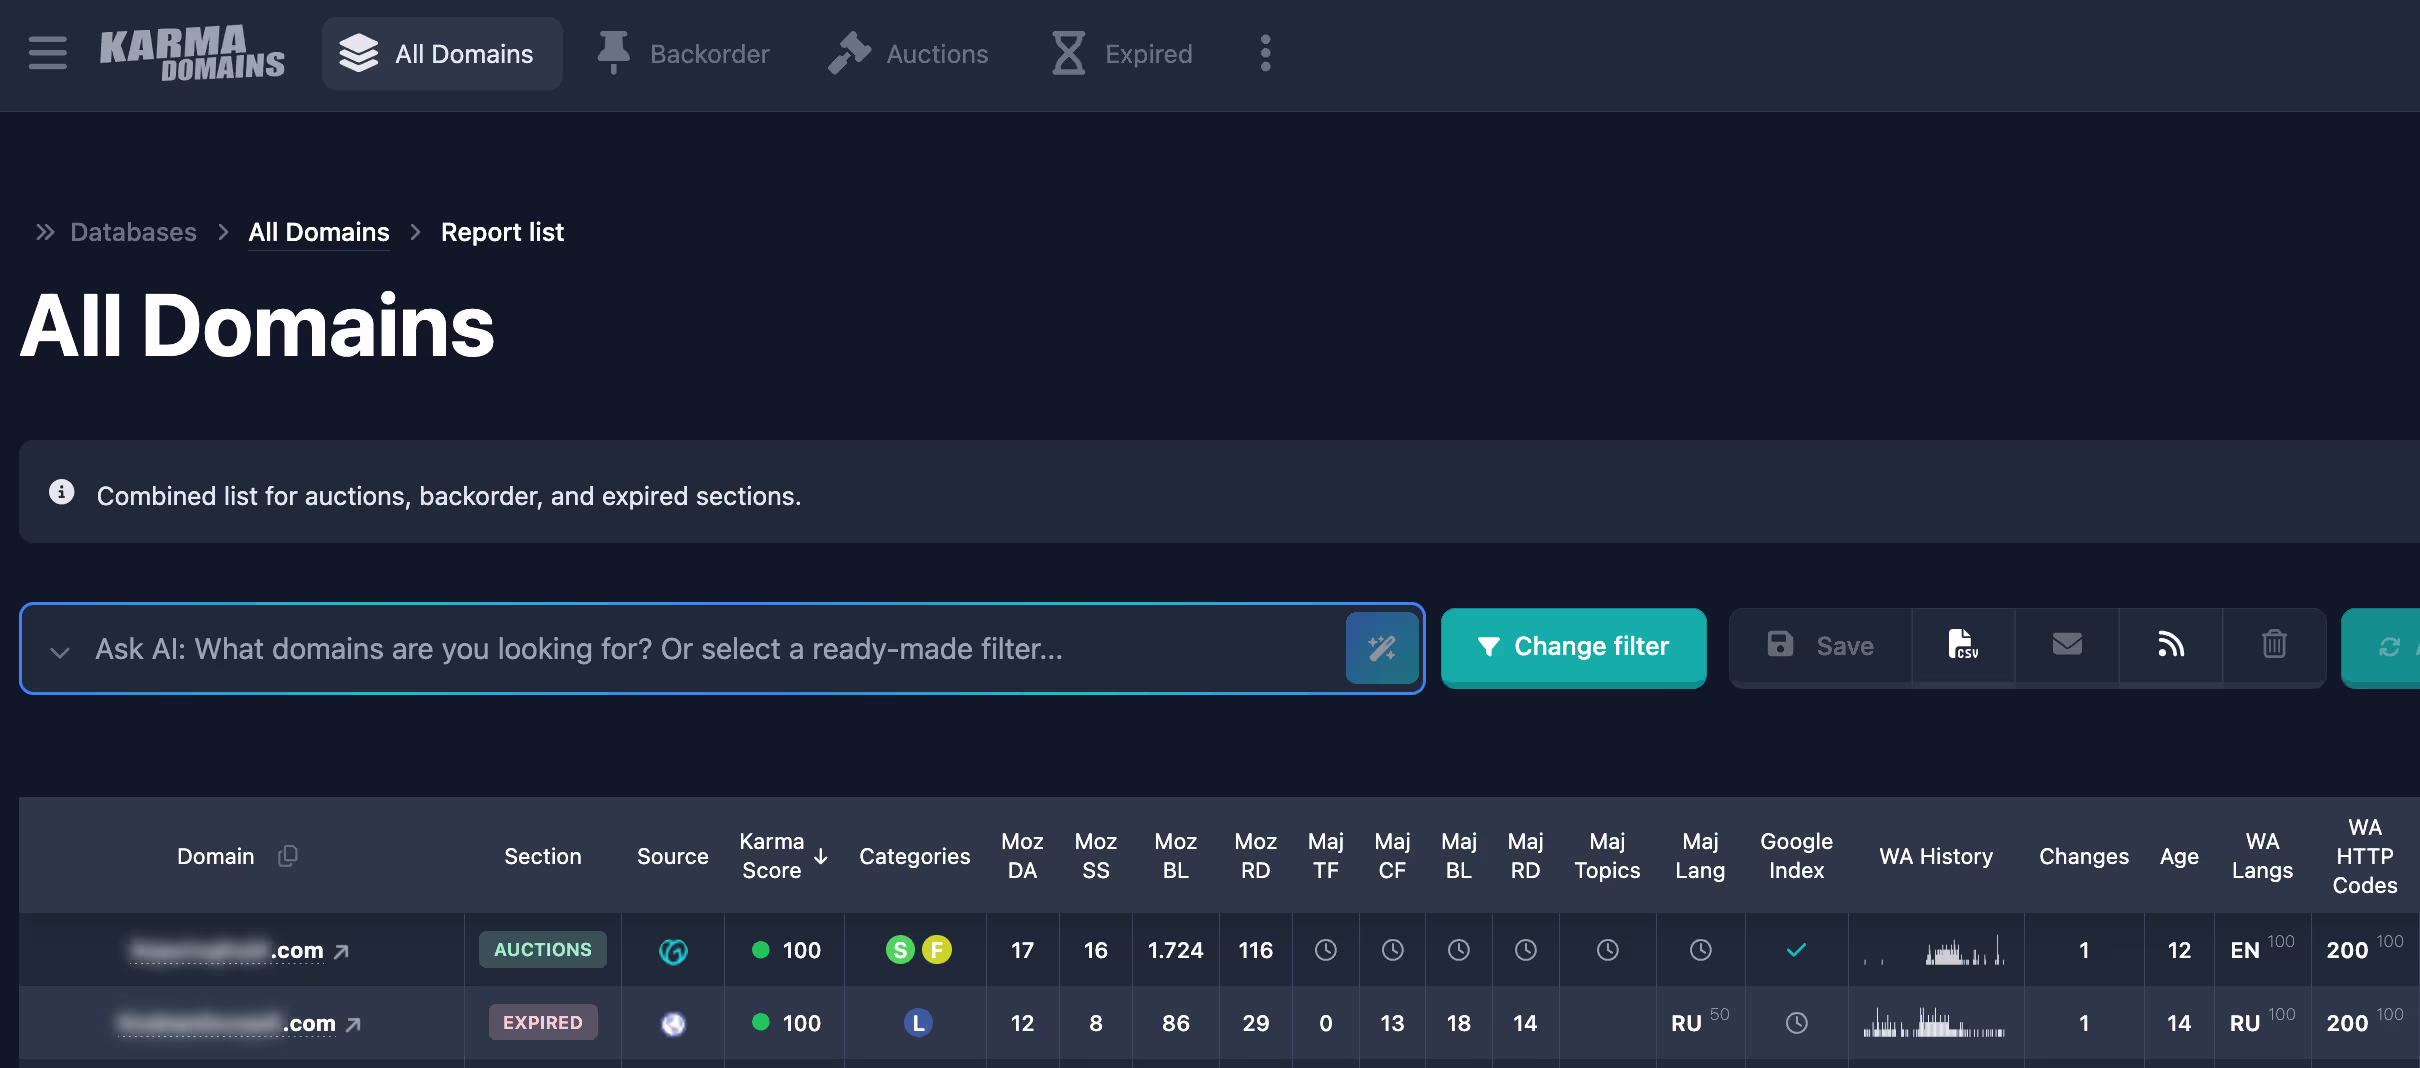Open external link arrow for auctions domain
Screen dimensions: 2420x1068
(341, 951)
